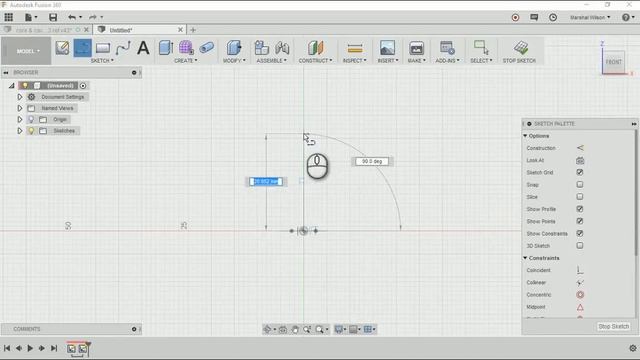
Task: Collapse the Constraints section in Sketch Palette
Action: pos(525,258)
